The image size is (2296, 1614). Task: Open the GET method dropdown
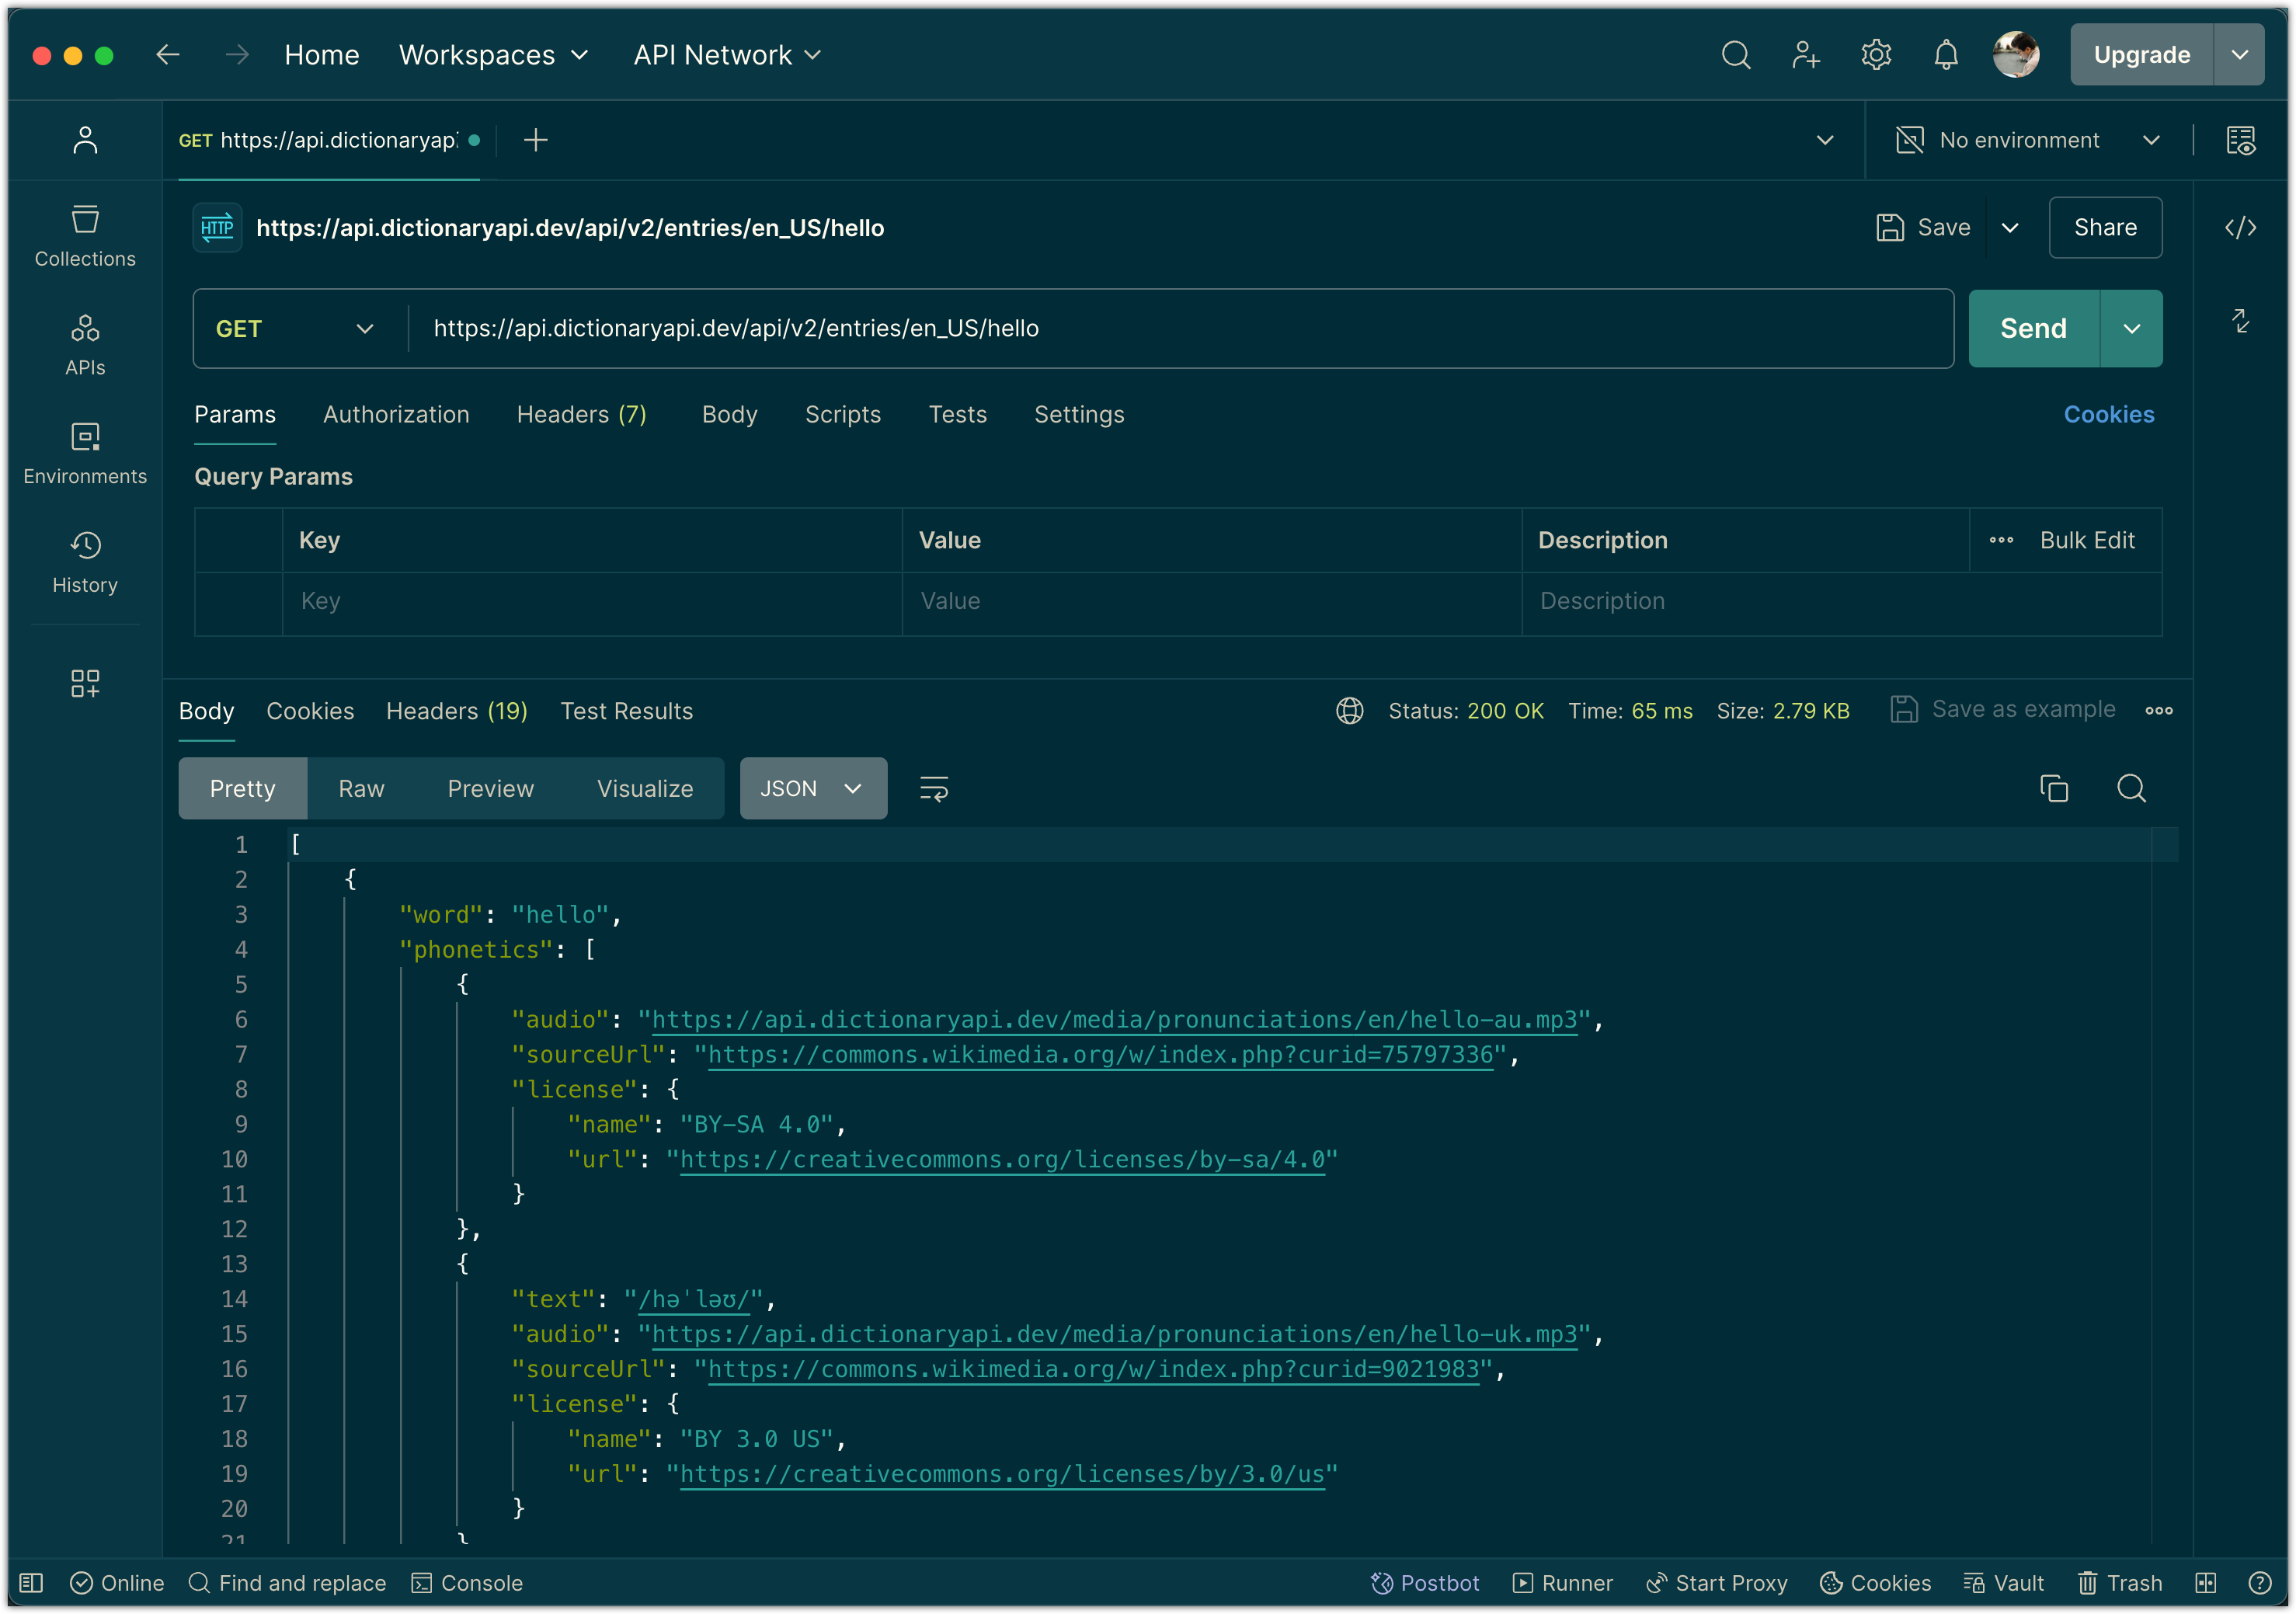tap(295, 329)
